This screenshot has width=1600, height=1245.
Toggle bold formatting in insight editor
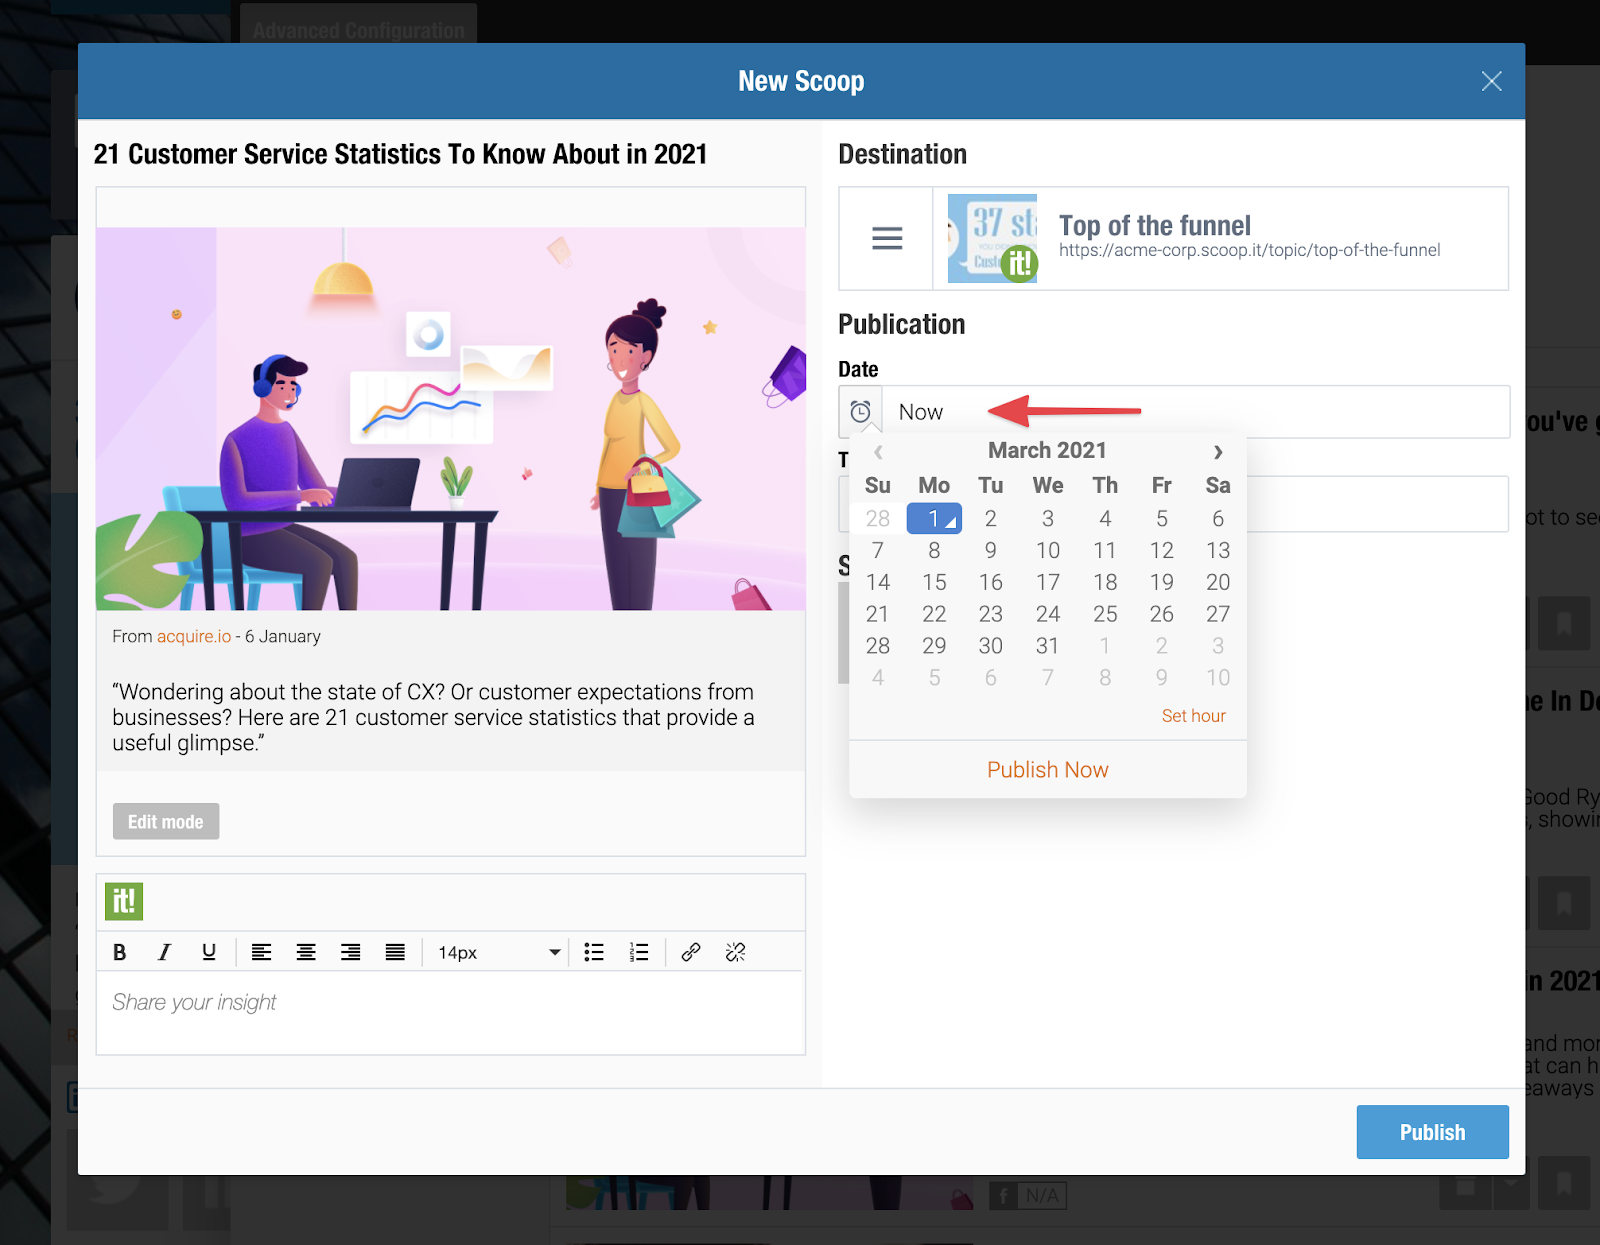[120, 952]
